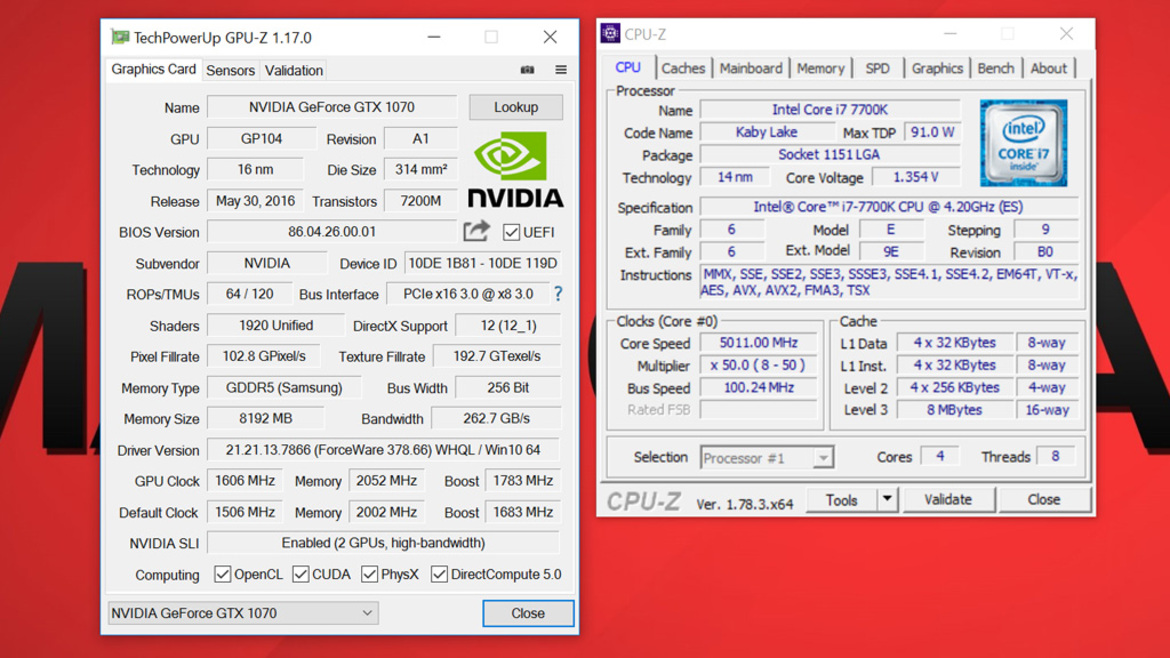Switch to the Validation tab in GPU-Z

click(x=294, y=70)
